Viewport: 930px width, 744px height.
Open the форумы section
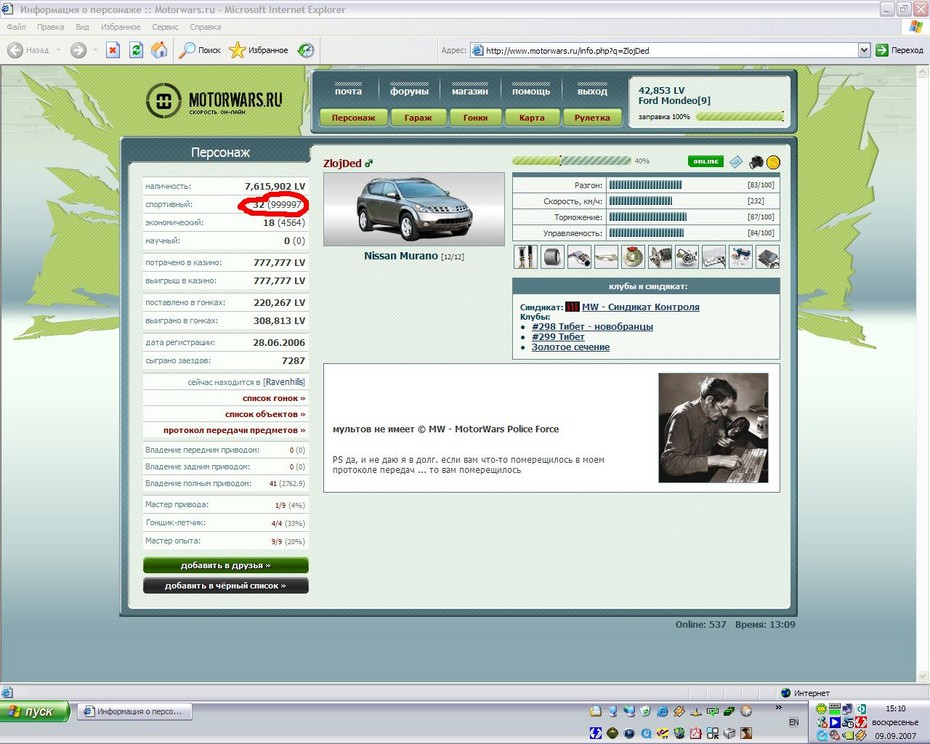tap(409, 91)
